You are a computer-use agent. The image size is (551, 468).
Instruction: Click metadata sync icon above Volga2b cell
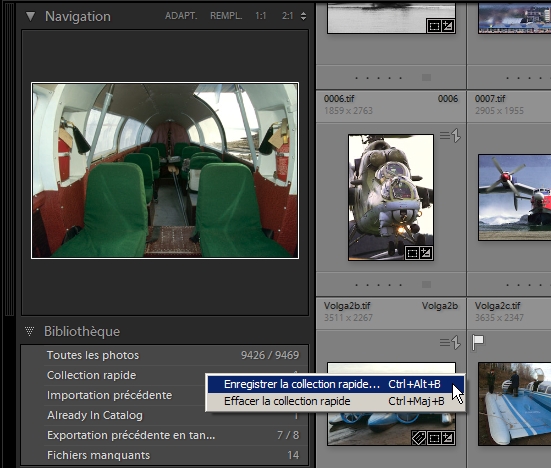tap(450, 342)
